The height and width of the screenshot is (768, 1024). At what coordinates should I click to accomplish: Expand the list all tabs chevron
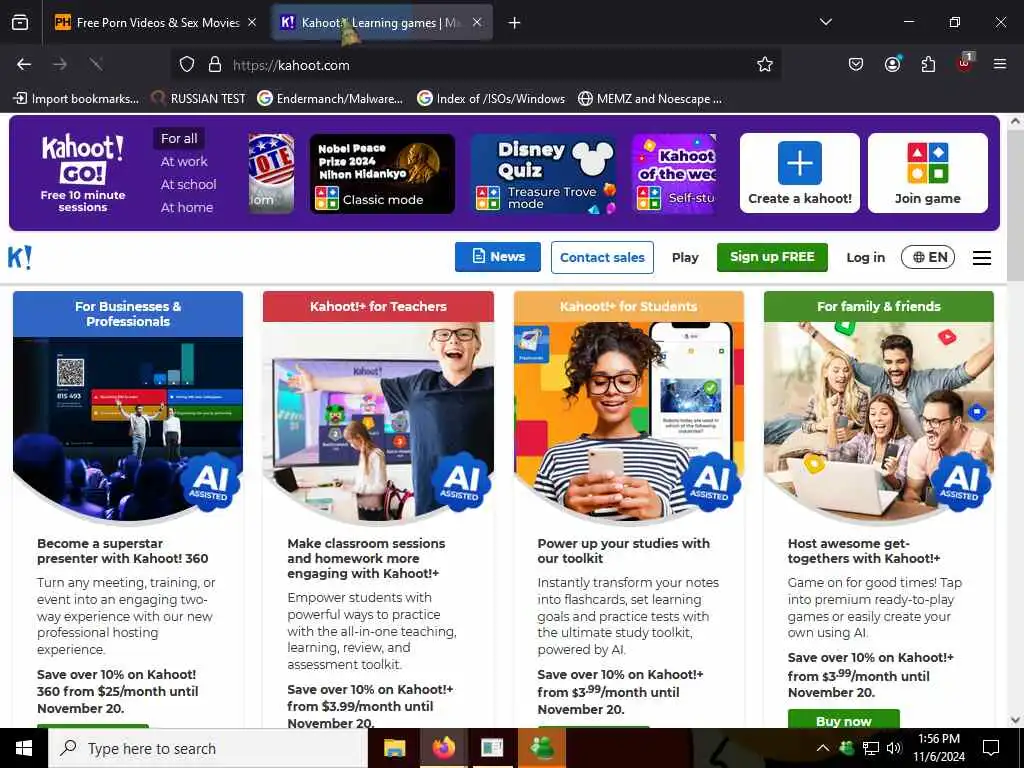click(x=825, y=22)
